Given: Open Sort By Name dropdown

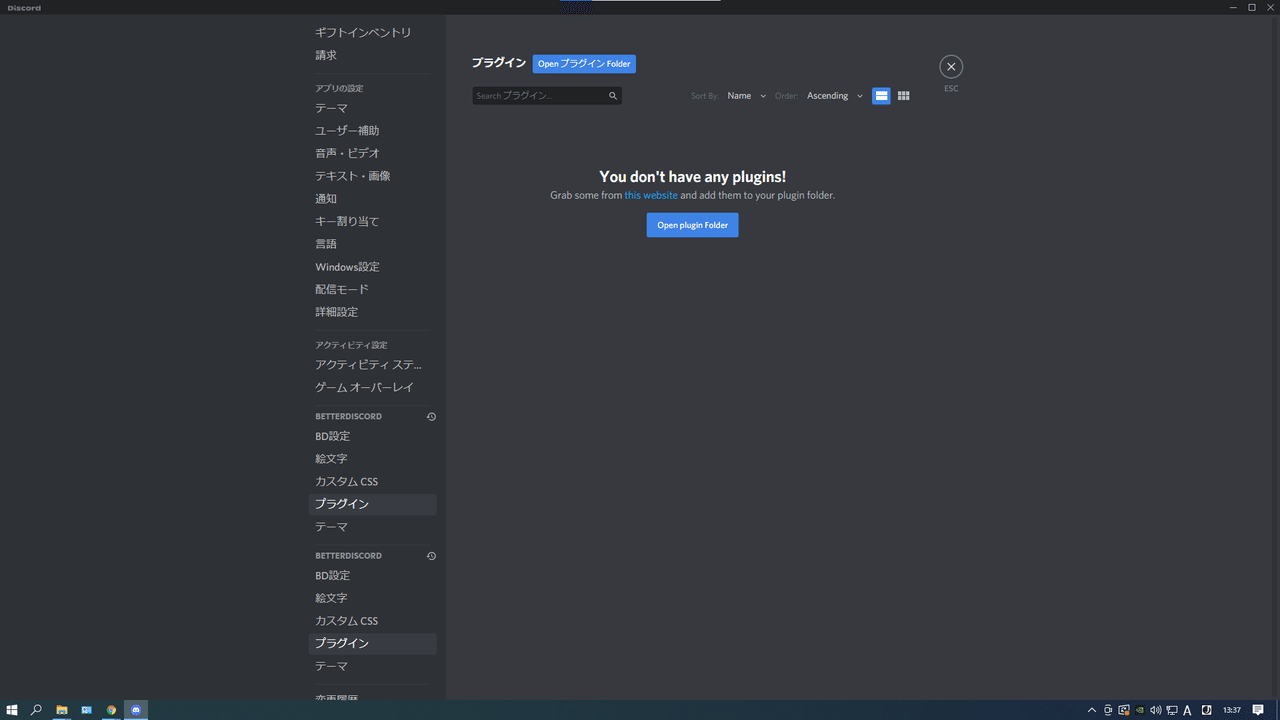Looking at the screenshot, I should [x=746, y=96].
